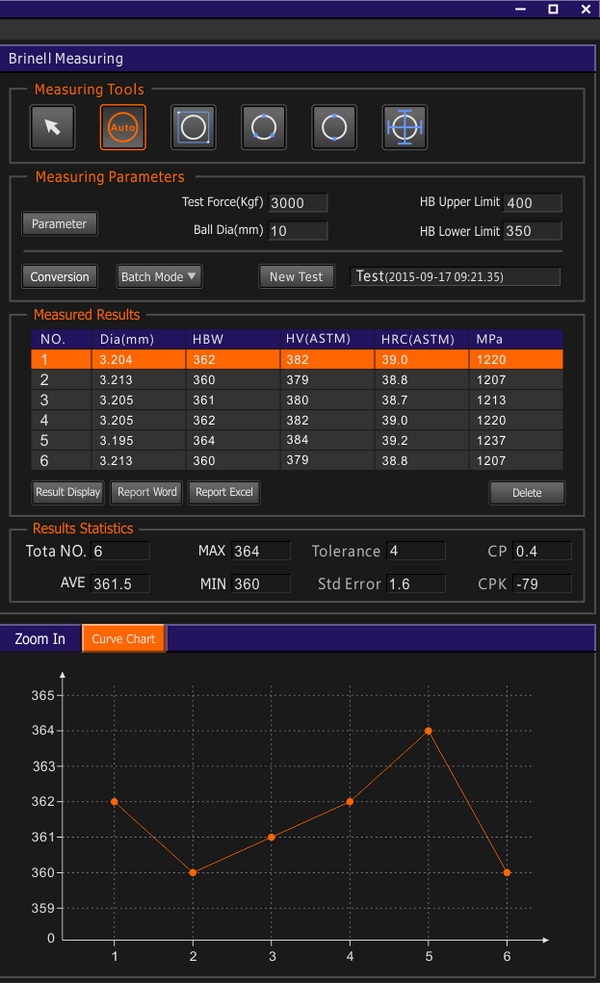Click the Ball Dia(mm) field

298,231
